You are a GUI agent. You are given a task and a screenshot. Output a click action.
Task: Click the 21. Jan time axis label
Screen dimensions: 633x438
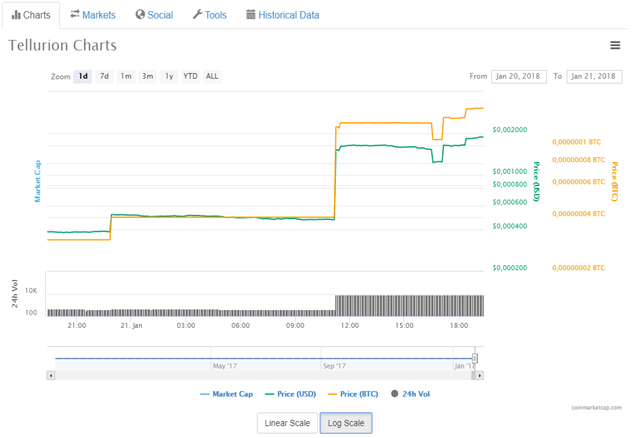click(131, 325)
